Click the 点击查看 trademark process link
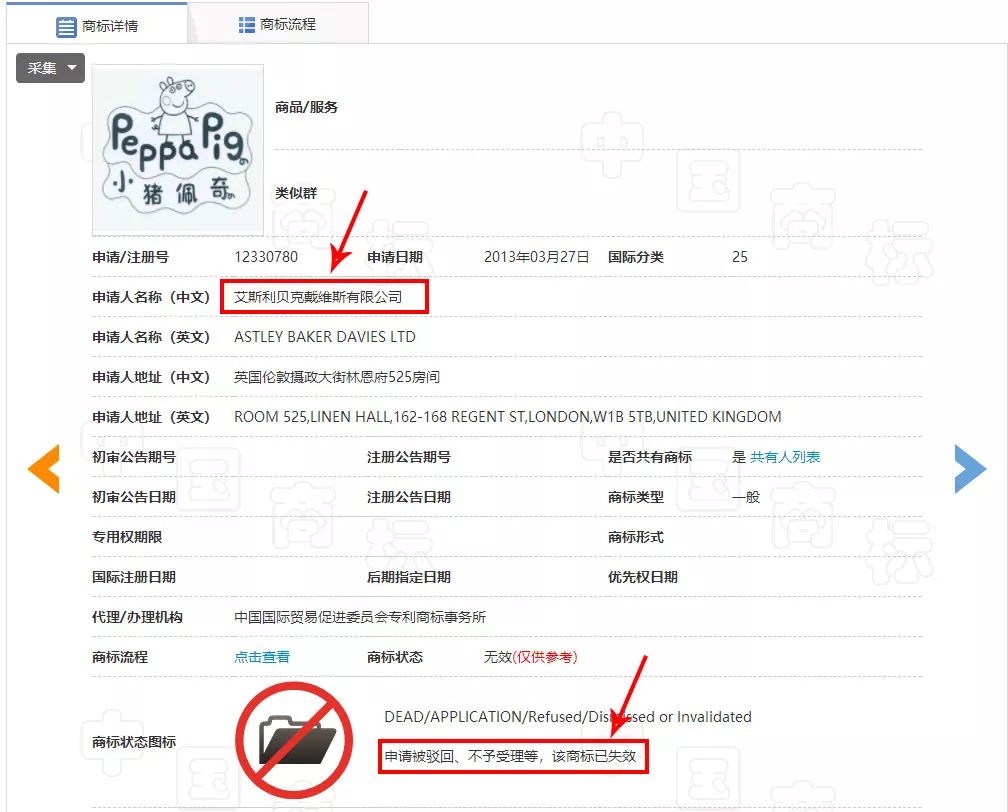This screenshot has width=1008, height=812. pos(262,657)
